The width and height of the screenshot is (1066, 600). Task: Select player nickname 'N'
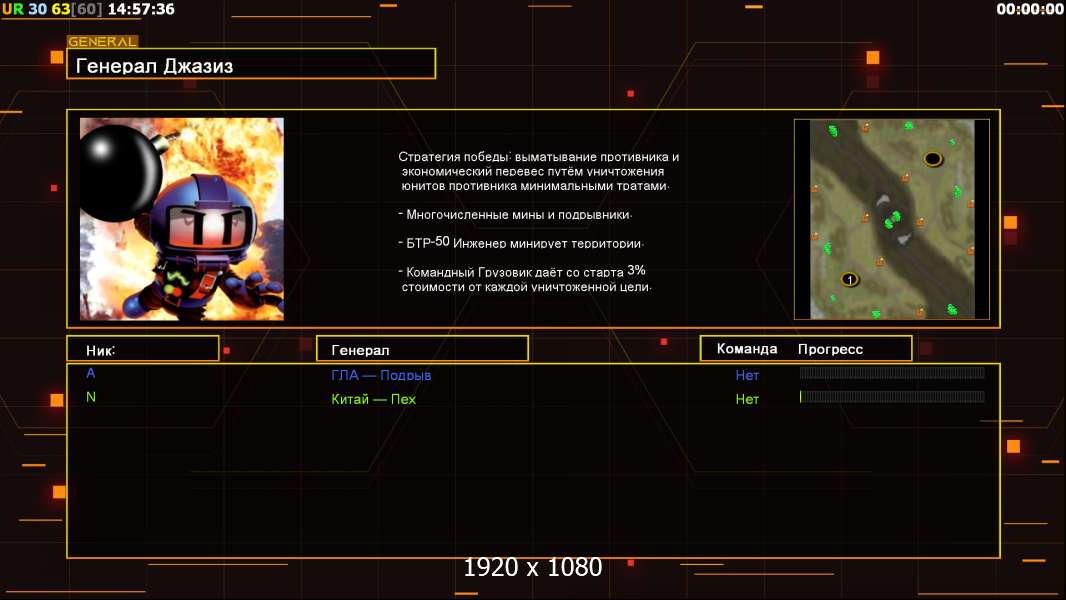(90, 397)
